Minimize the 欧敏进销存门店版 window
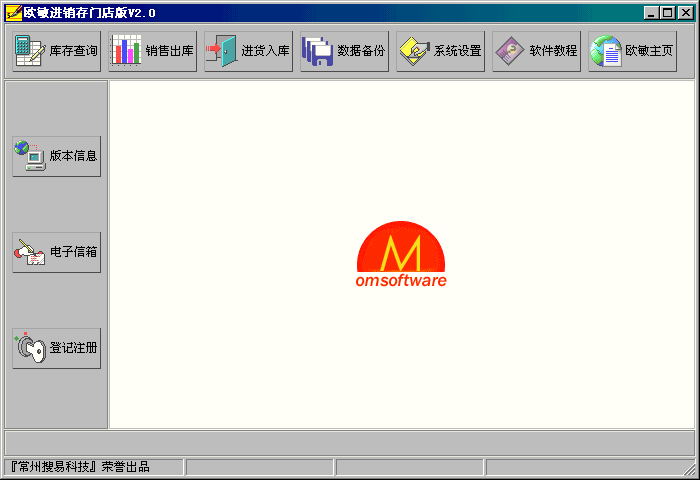Viewport: 700px width, 480px height. (x=651, y=13)
